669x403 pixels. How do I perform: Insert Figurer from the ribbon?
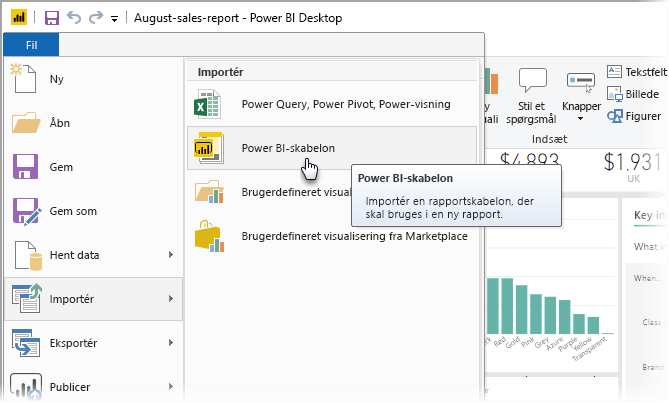click(634, 116)
